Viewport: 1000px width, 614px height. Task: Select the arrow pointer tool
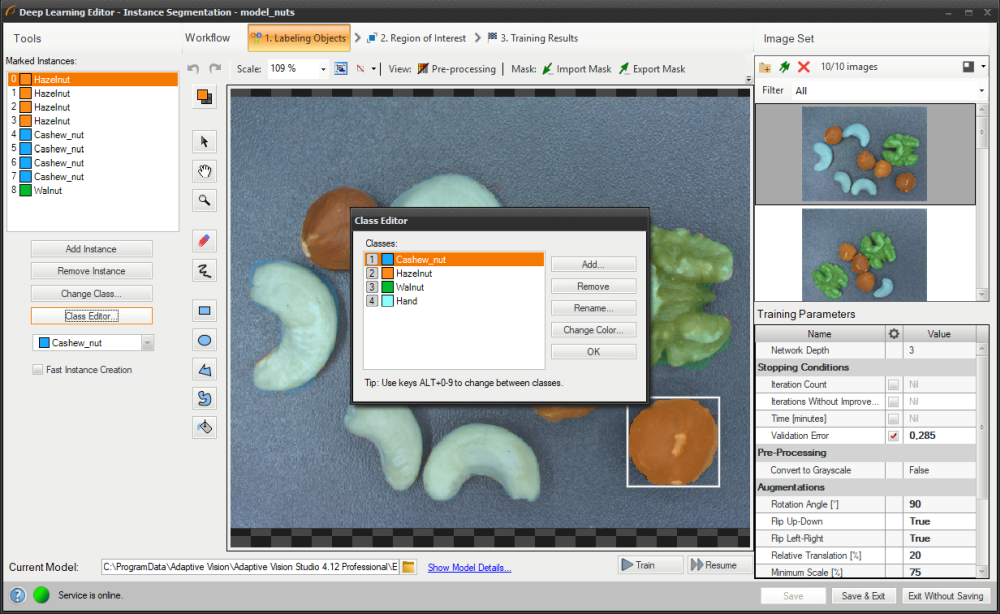[x=204, y=142]
